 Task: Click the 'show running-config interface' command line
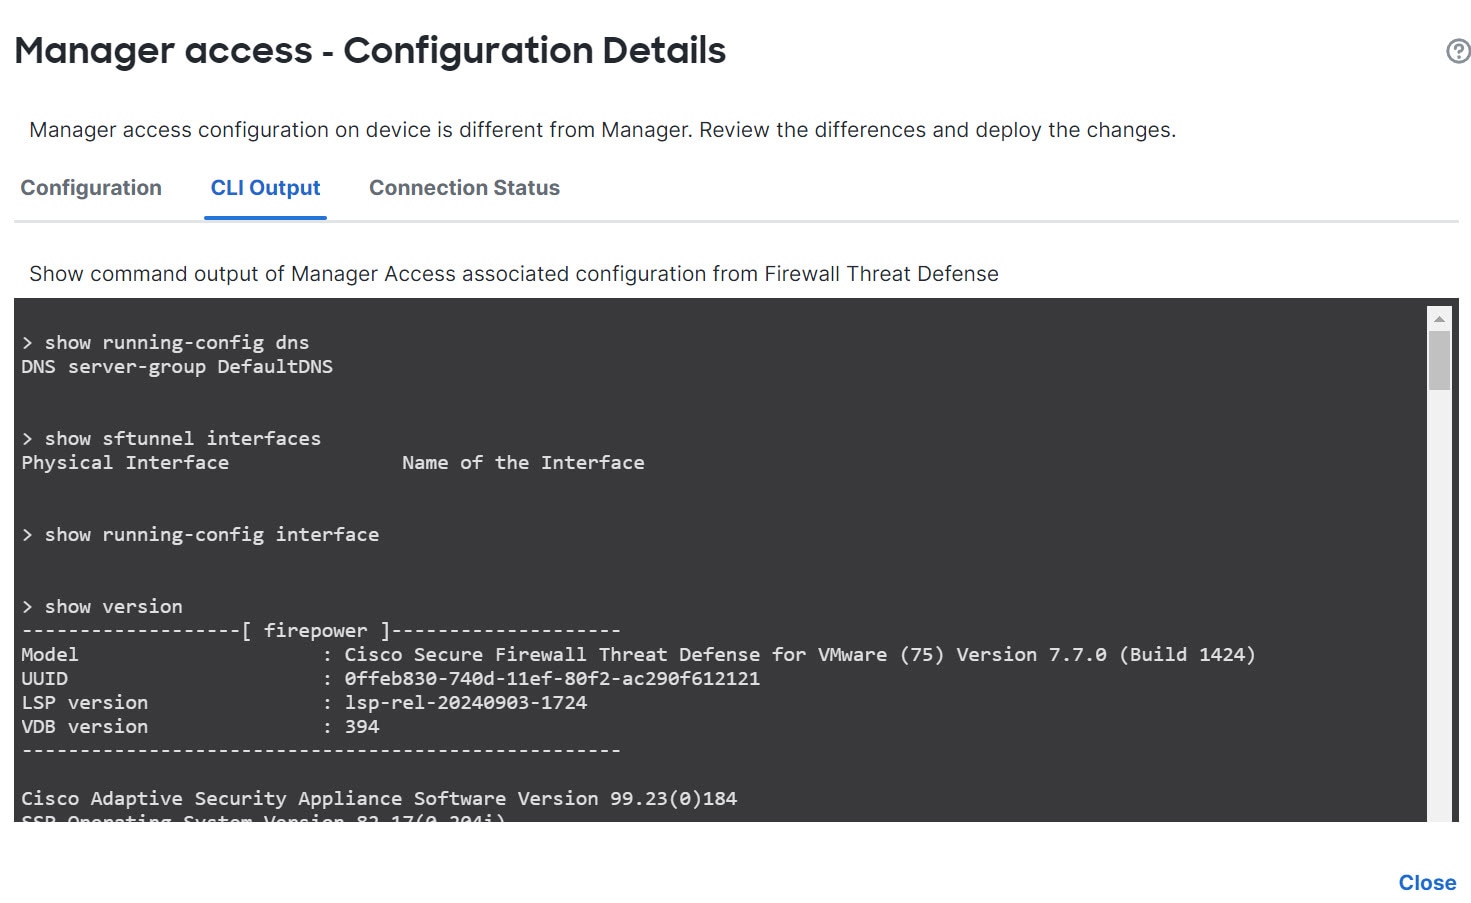coord(200,535)
